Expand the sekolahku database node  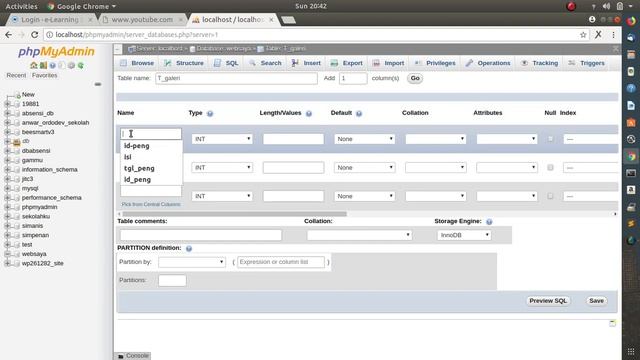pos(7,216)
